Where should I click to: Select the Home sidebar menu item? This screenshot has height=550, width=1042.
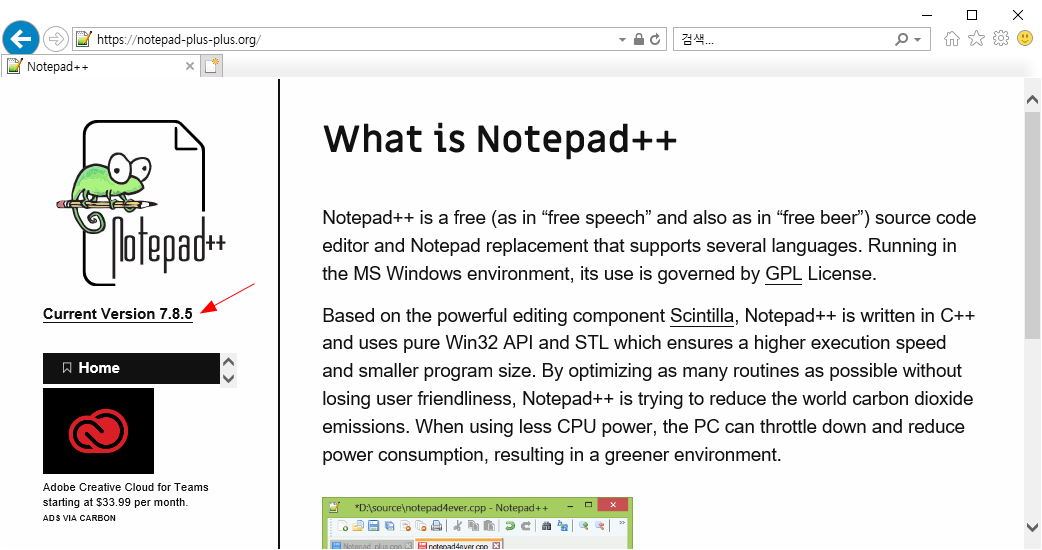(x=132, y=368)
